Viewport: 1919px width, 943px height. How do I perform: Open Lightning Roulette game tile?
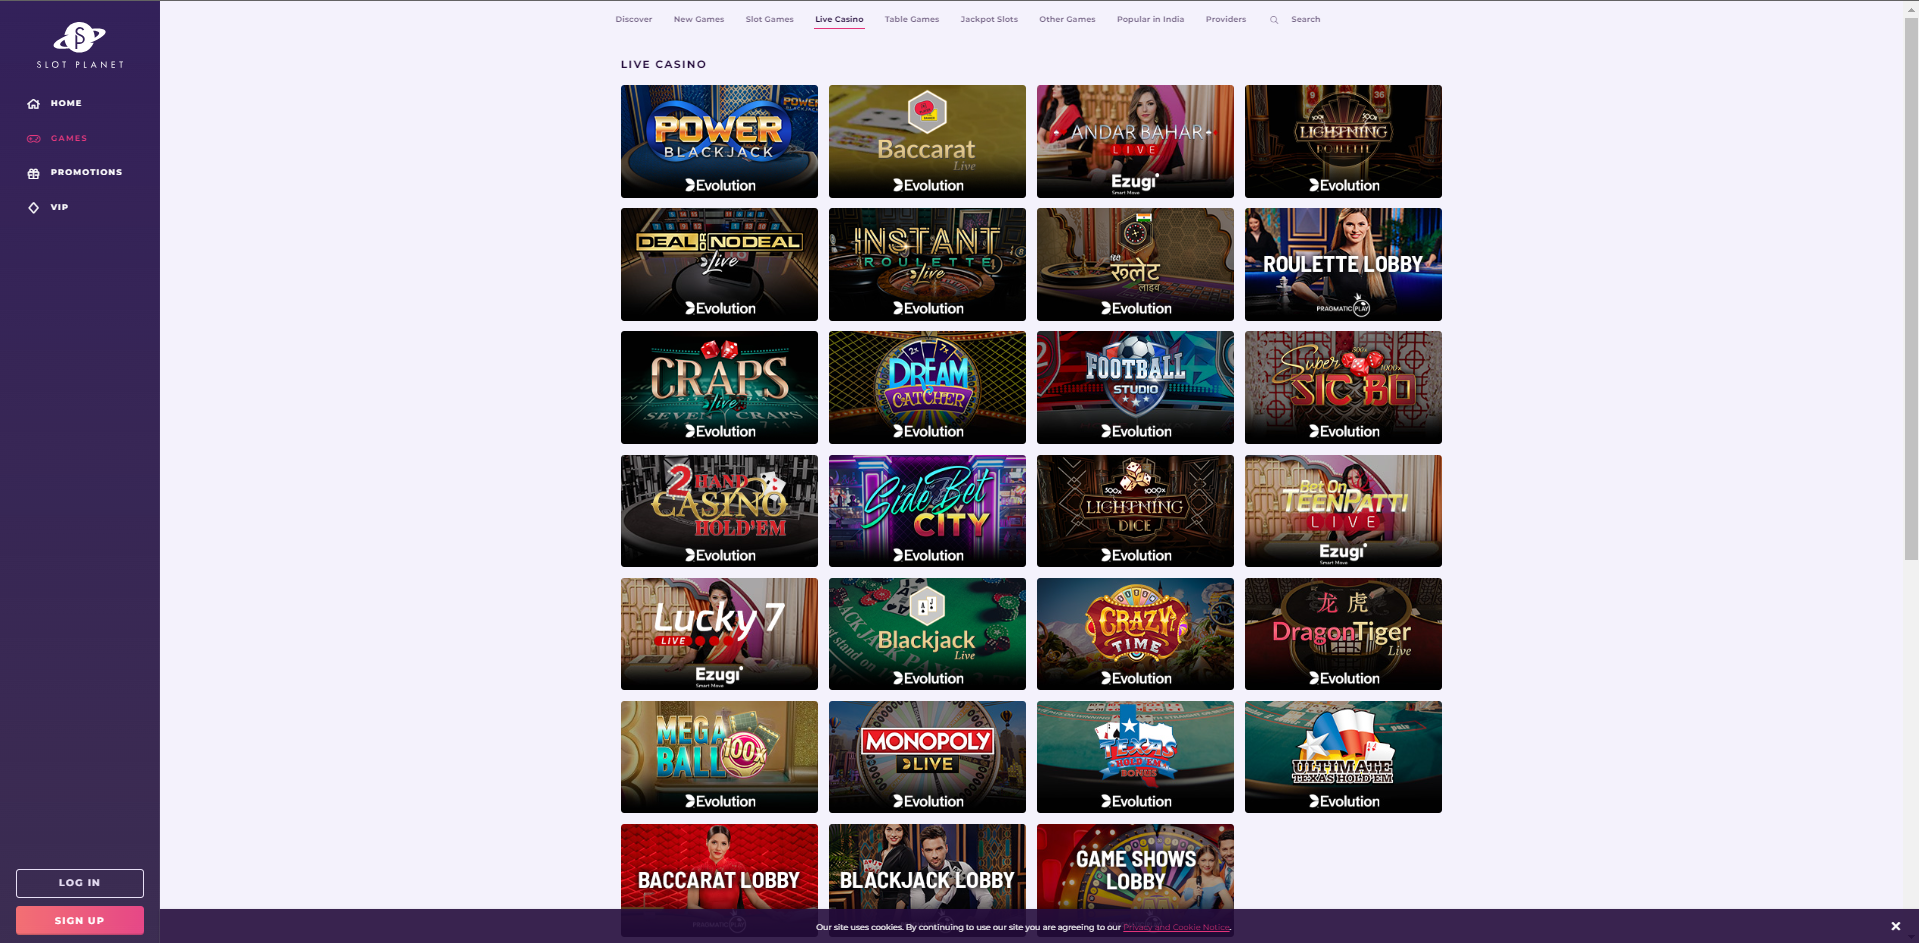point(1343,141)
